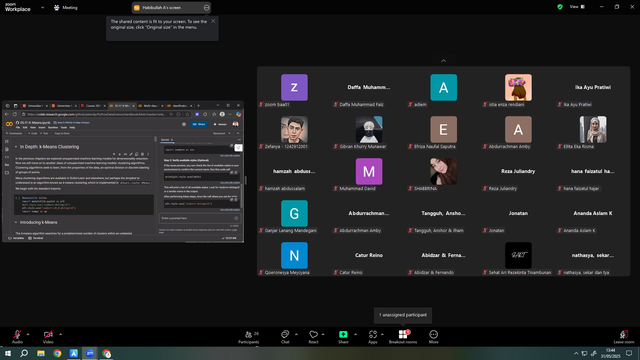Select Ananda Aslam K's participant tile
The image size is (640, 360).
pos(593,213)
